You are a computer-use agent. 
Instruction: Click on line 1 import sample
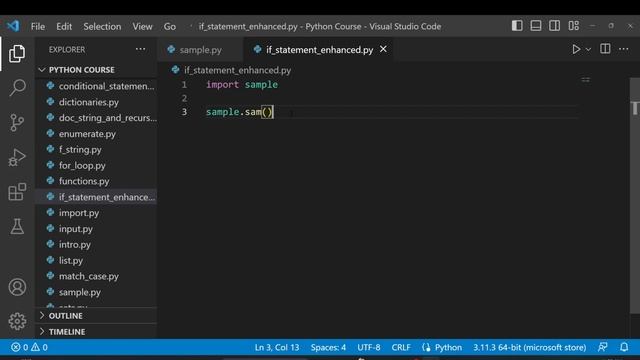[x=242, y=84]
